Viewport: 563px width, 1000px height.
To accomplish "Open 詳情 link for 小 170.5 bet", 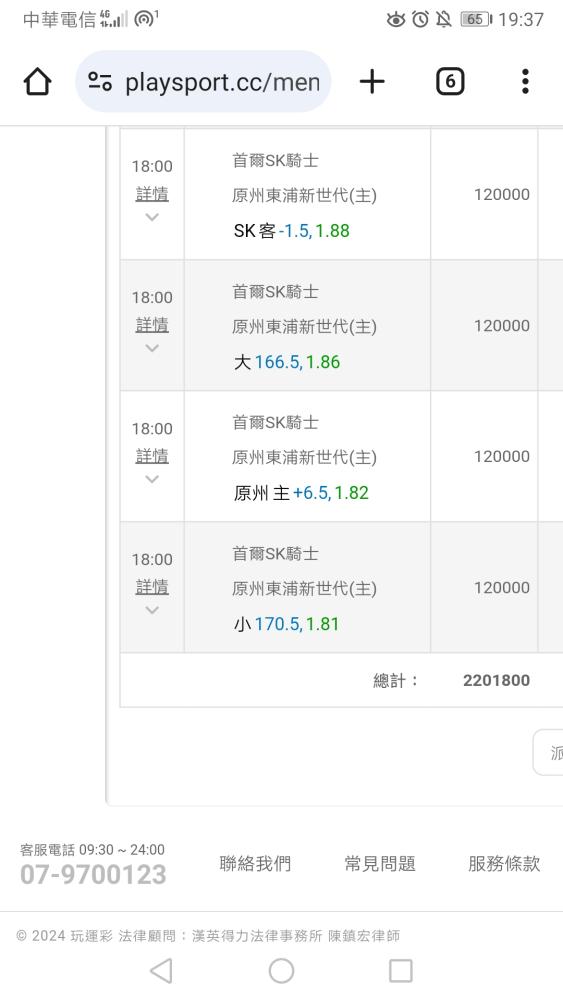I will click(x=152, y=587).
